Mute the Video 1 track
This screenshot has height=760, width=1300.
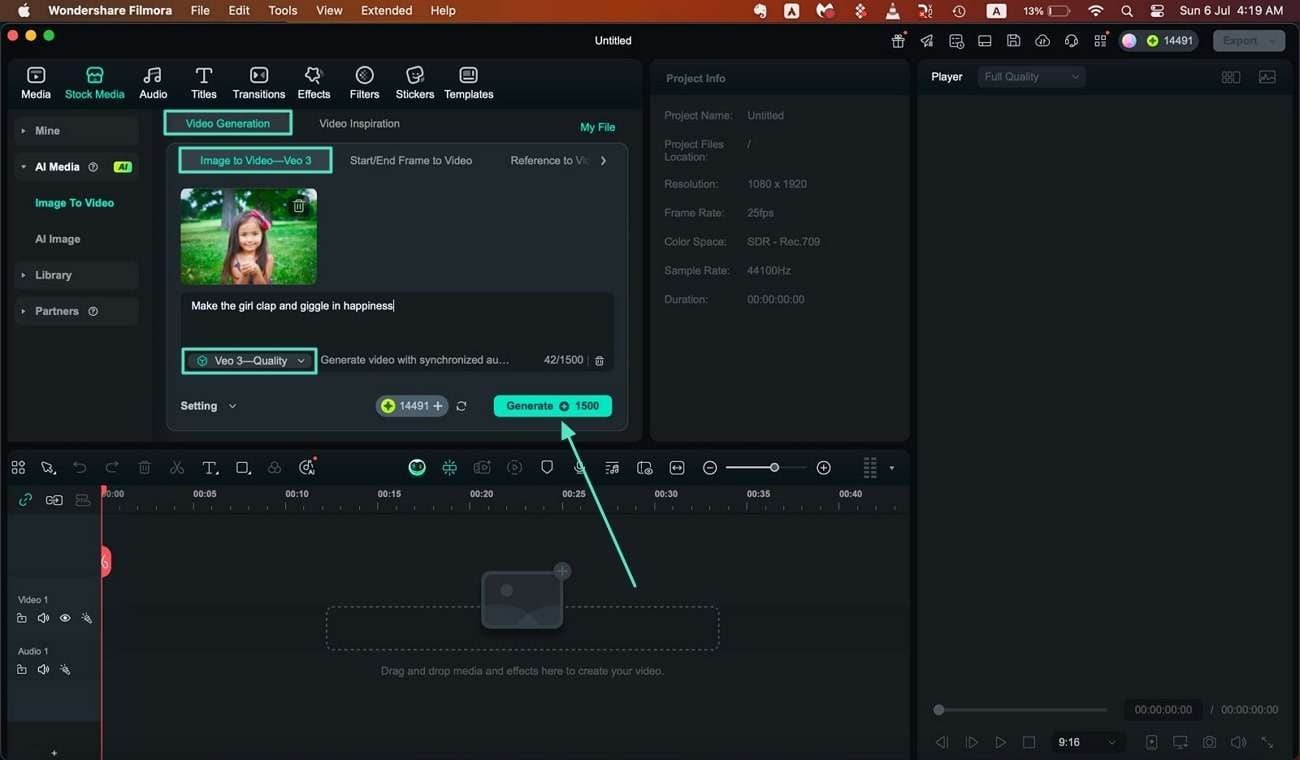[x=43, y=618]
